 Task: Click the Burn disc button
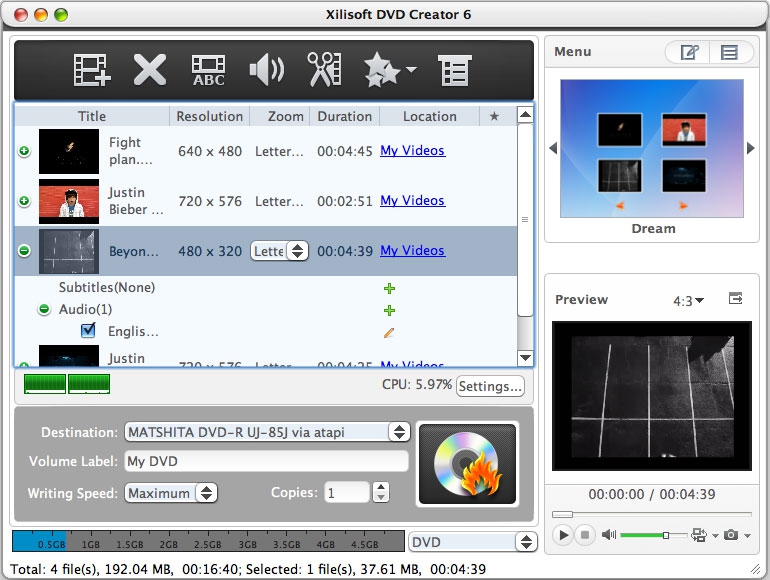pyautogui.click(x=467, y=463)
